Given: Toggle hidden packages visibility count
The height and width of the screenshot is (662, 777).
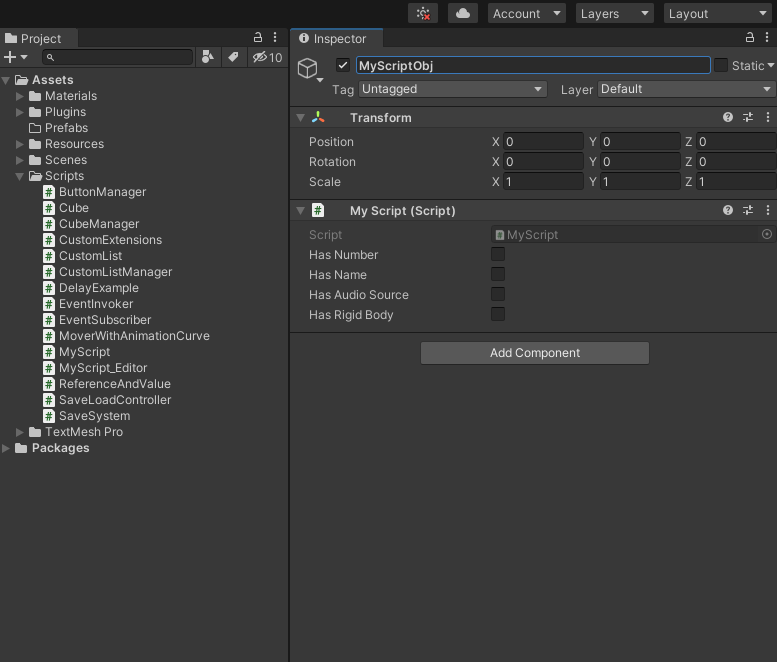Looking at the screenshot, I should [x=267, y=57].
